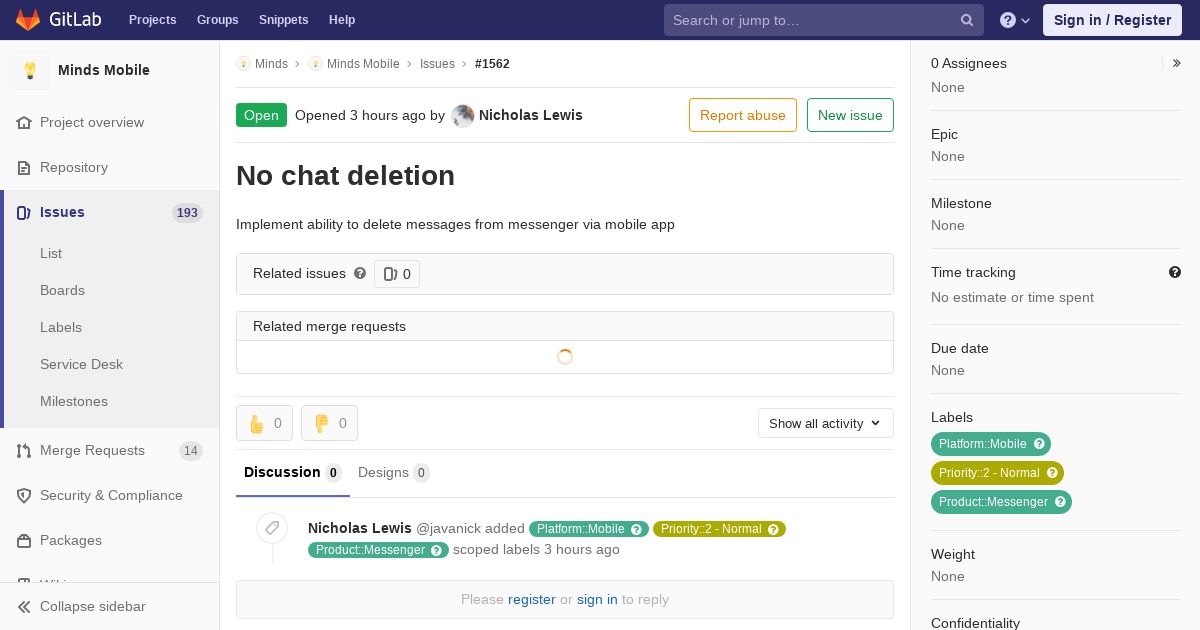This screenshot has height=630, width=1200.
Task: Open the Milestones sidebar item
Action: tap(74, 401)
